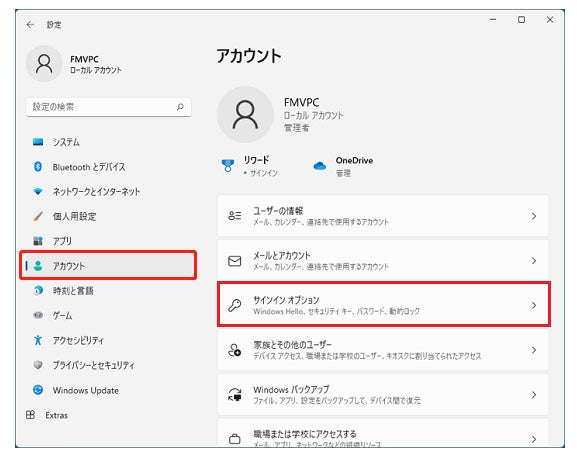The height and width of the screenshot is (464, 577).
Task: Click the システム monitor icon
Action: pyautogui.click(x=38, y=142)
